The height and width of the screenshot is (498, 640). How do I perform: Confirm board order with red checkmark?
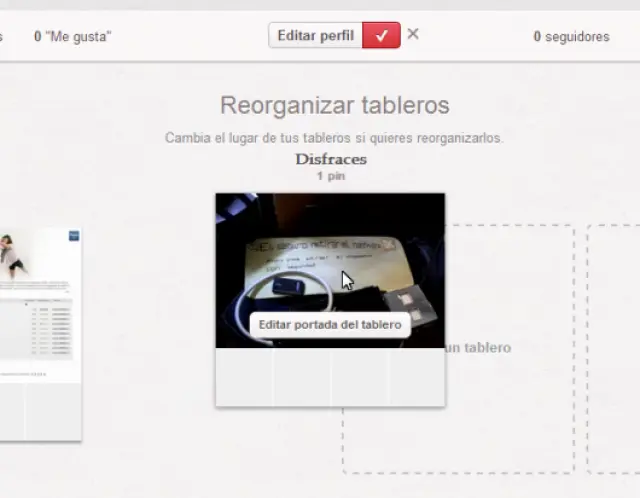click(381, 35)
